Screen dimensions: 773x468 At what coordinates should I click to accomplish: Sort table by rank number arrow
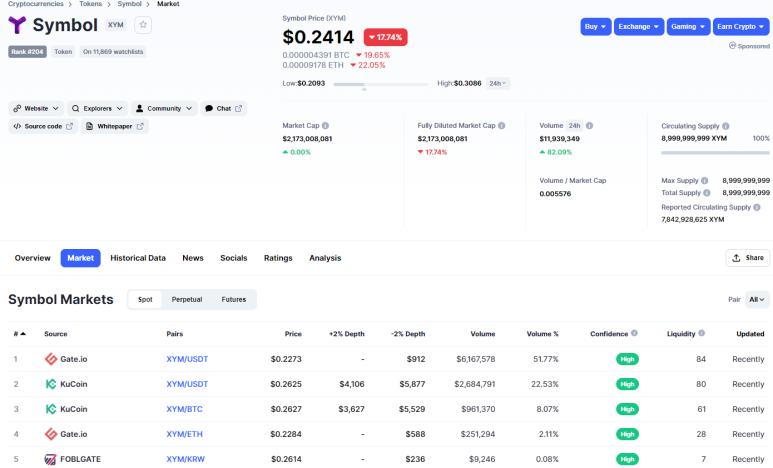click(23, 334)
